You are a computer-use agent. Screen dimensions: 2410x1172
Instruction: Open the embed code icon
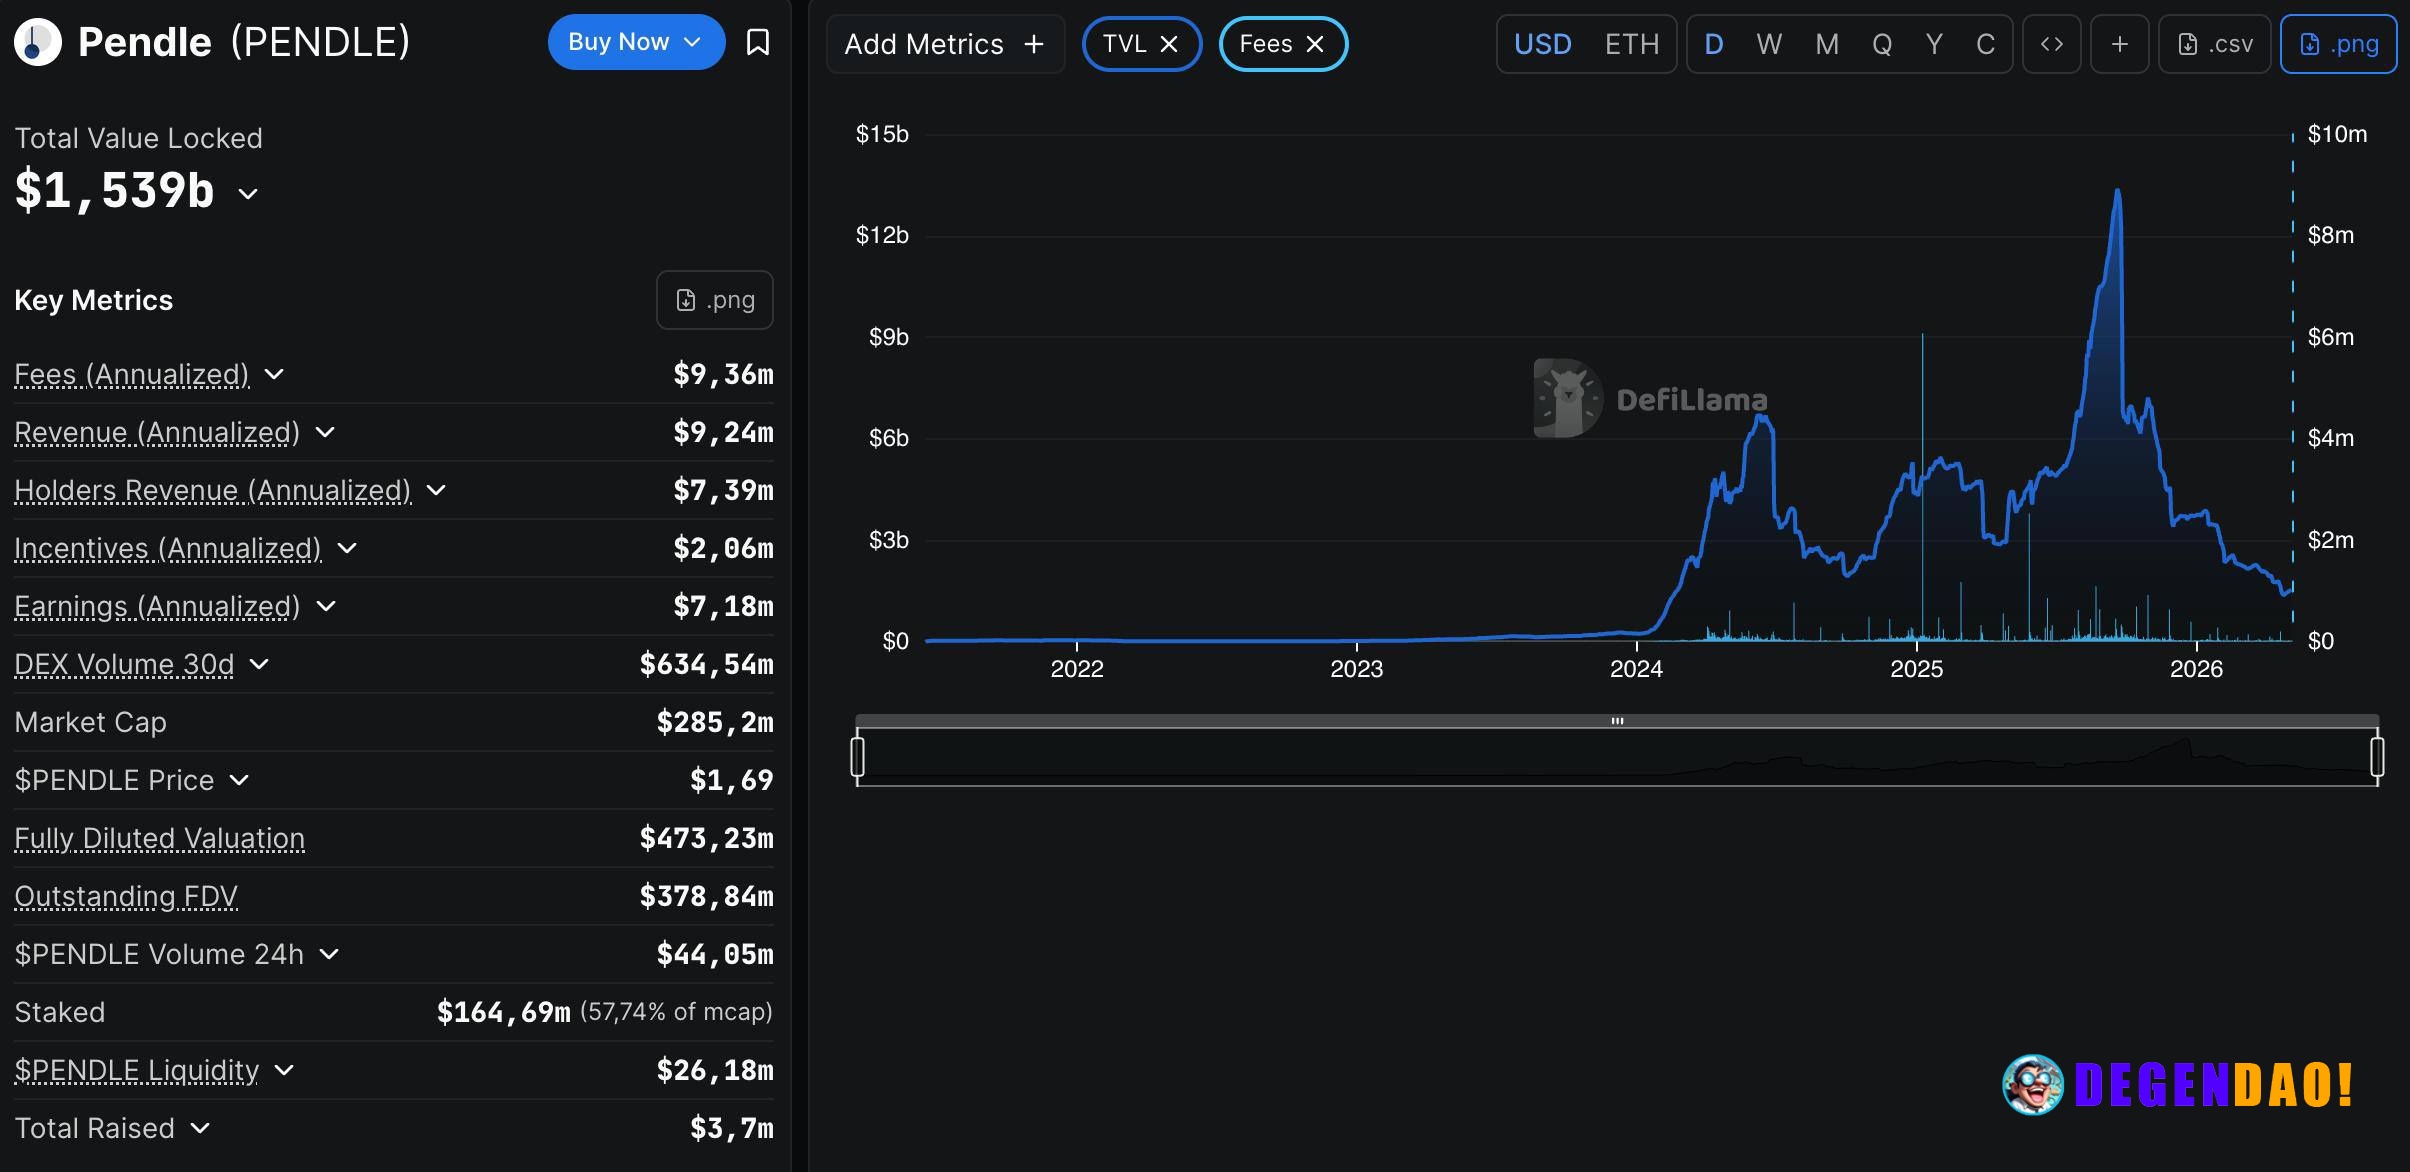click(x=2051, y=44)
